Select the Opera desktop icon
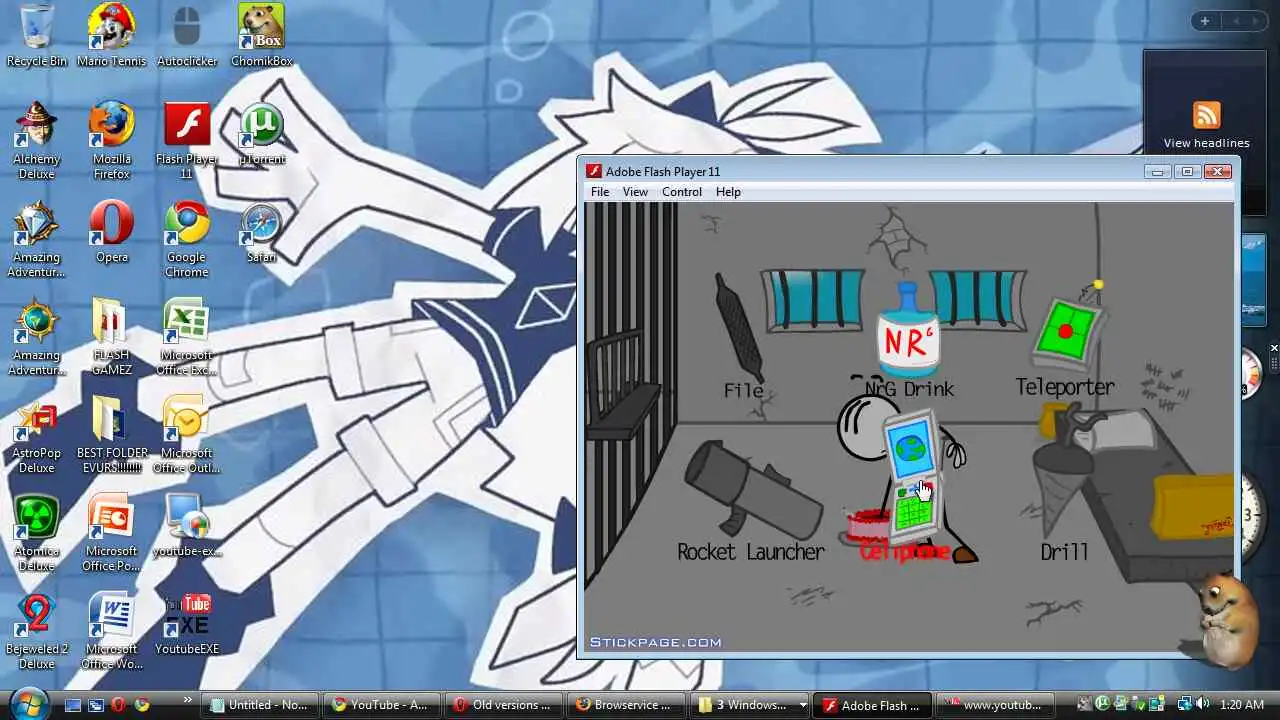Image resolution: width=1280 pixels, height=720 pixels. pyautogui.click(x=112, y=231)
